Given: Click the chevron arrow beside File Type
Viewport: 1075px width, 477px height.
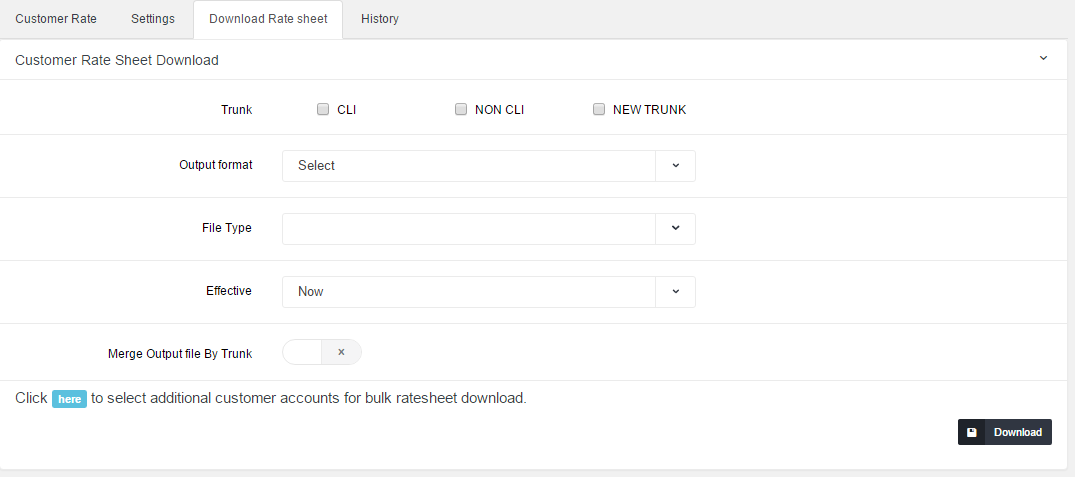Looking at the screenshot, I should click(675, 229).
